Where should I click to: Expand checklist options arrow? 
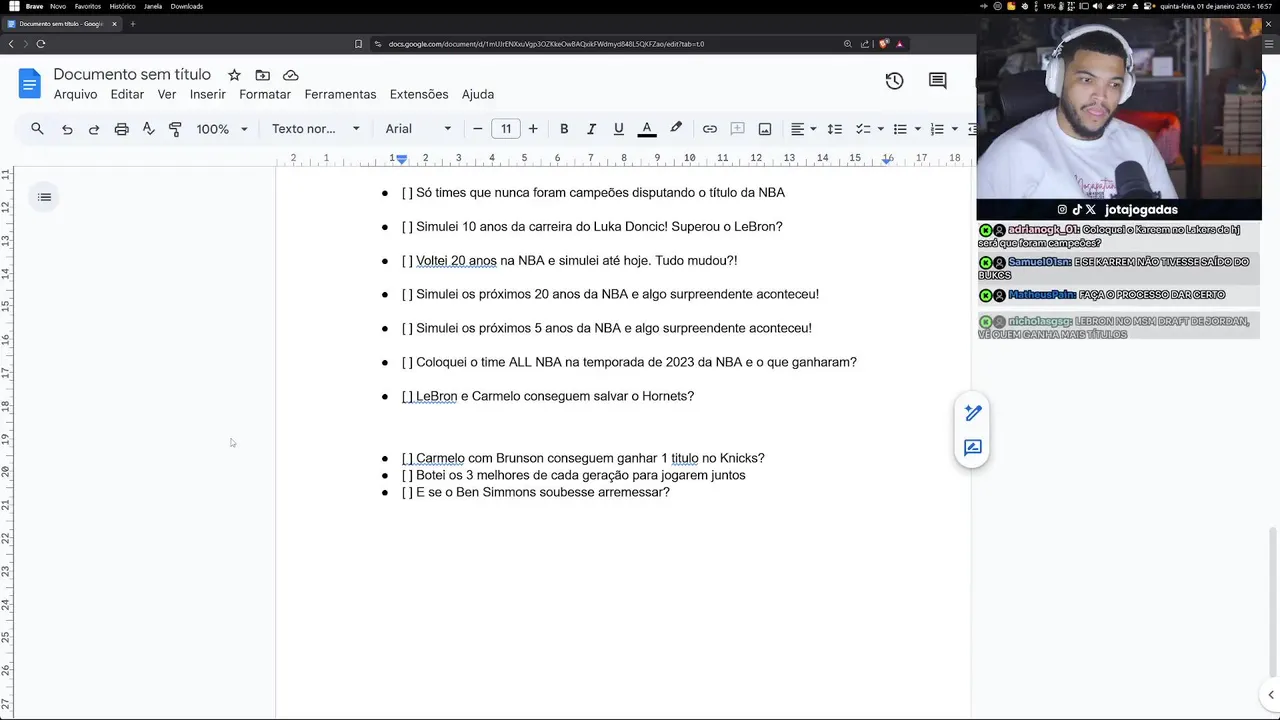pyautogui.click(x=880, y=129)
